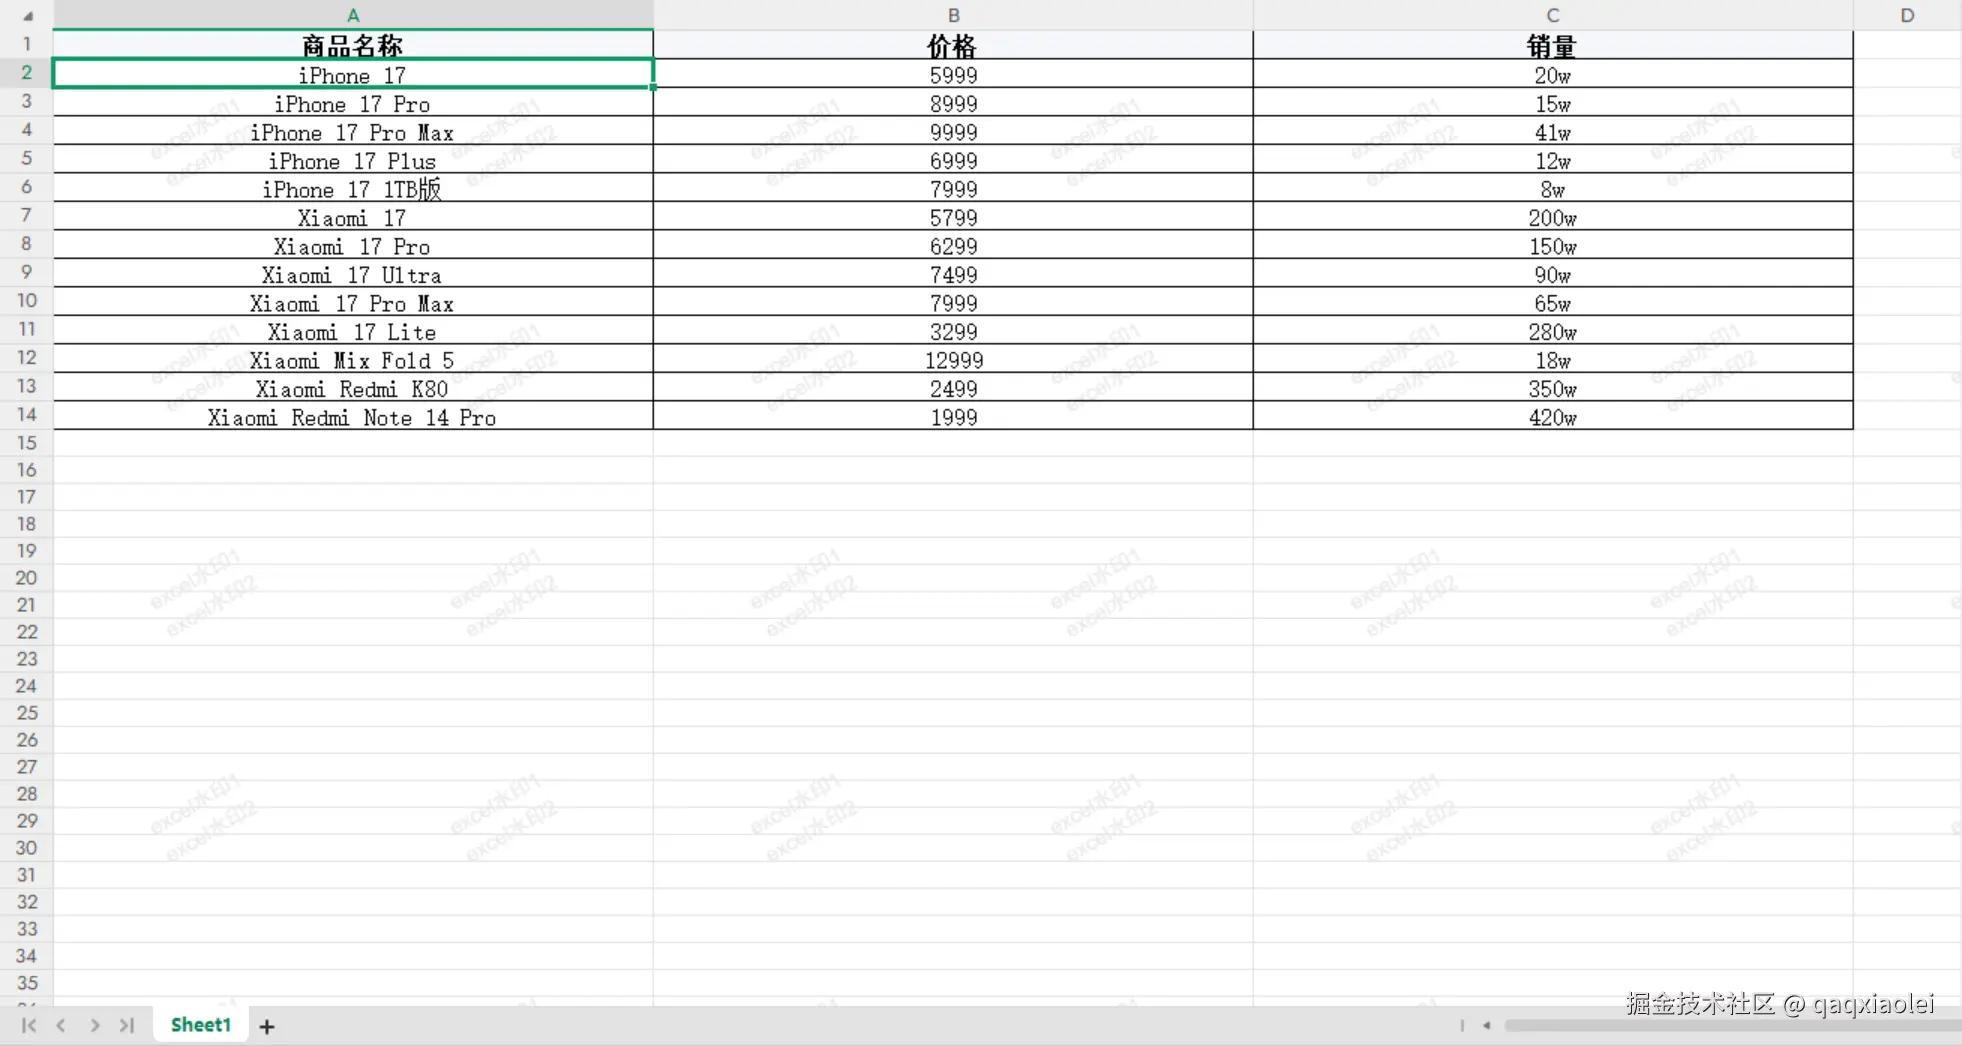Screen dimensions: 1962x1046
Task: Click the horizontal scrollbar track
Action: coord(1732,1025)
